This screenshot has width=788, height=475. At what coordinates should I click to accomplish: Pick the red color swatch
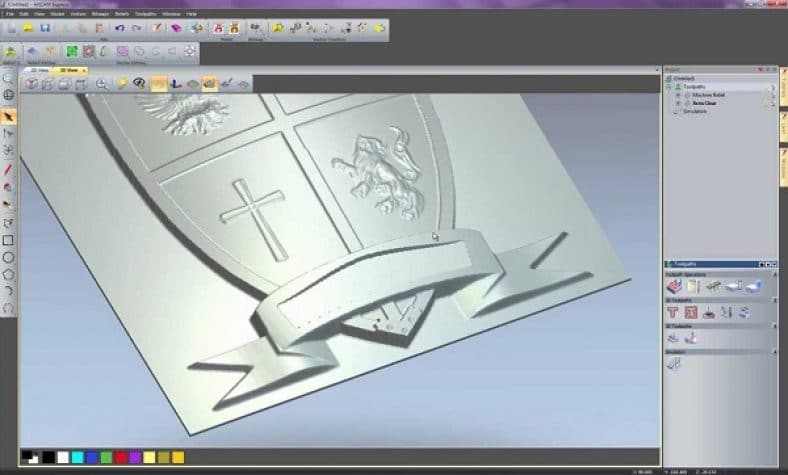click(x=121, y=457)
